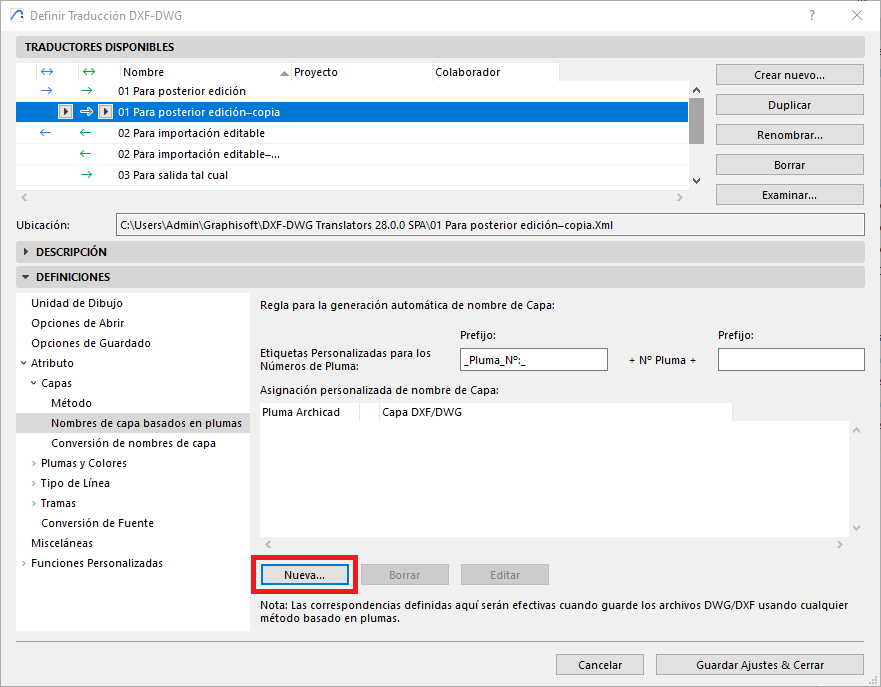Screen dimensions: 881x687
Task: Select Conversión de nombres de capa
Action: [x=133, y=443]
